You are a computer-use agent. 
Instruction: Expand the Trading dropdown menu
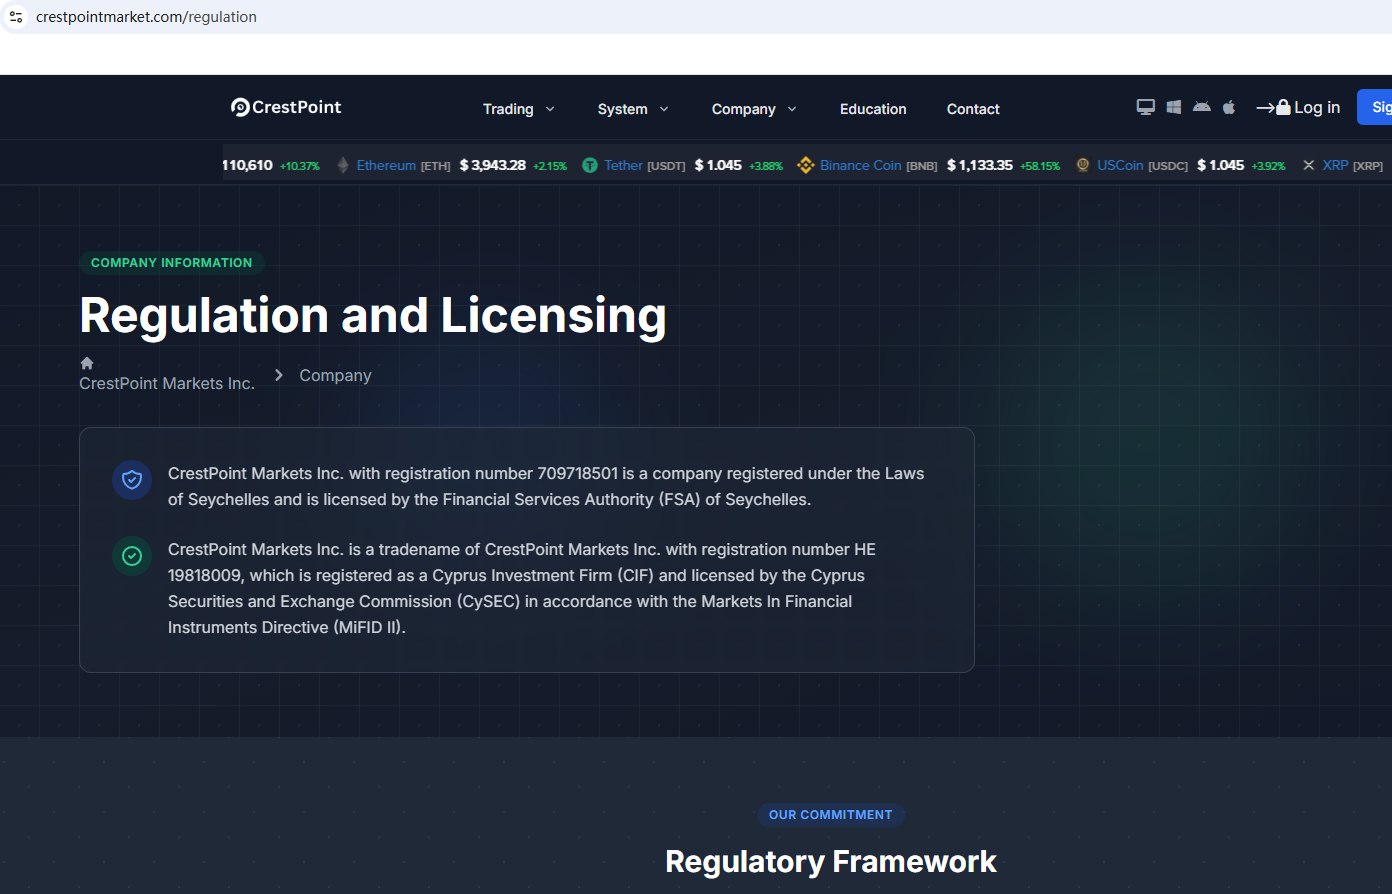click(x=518, y=109)
